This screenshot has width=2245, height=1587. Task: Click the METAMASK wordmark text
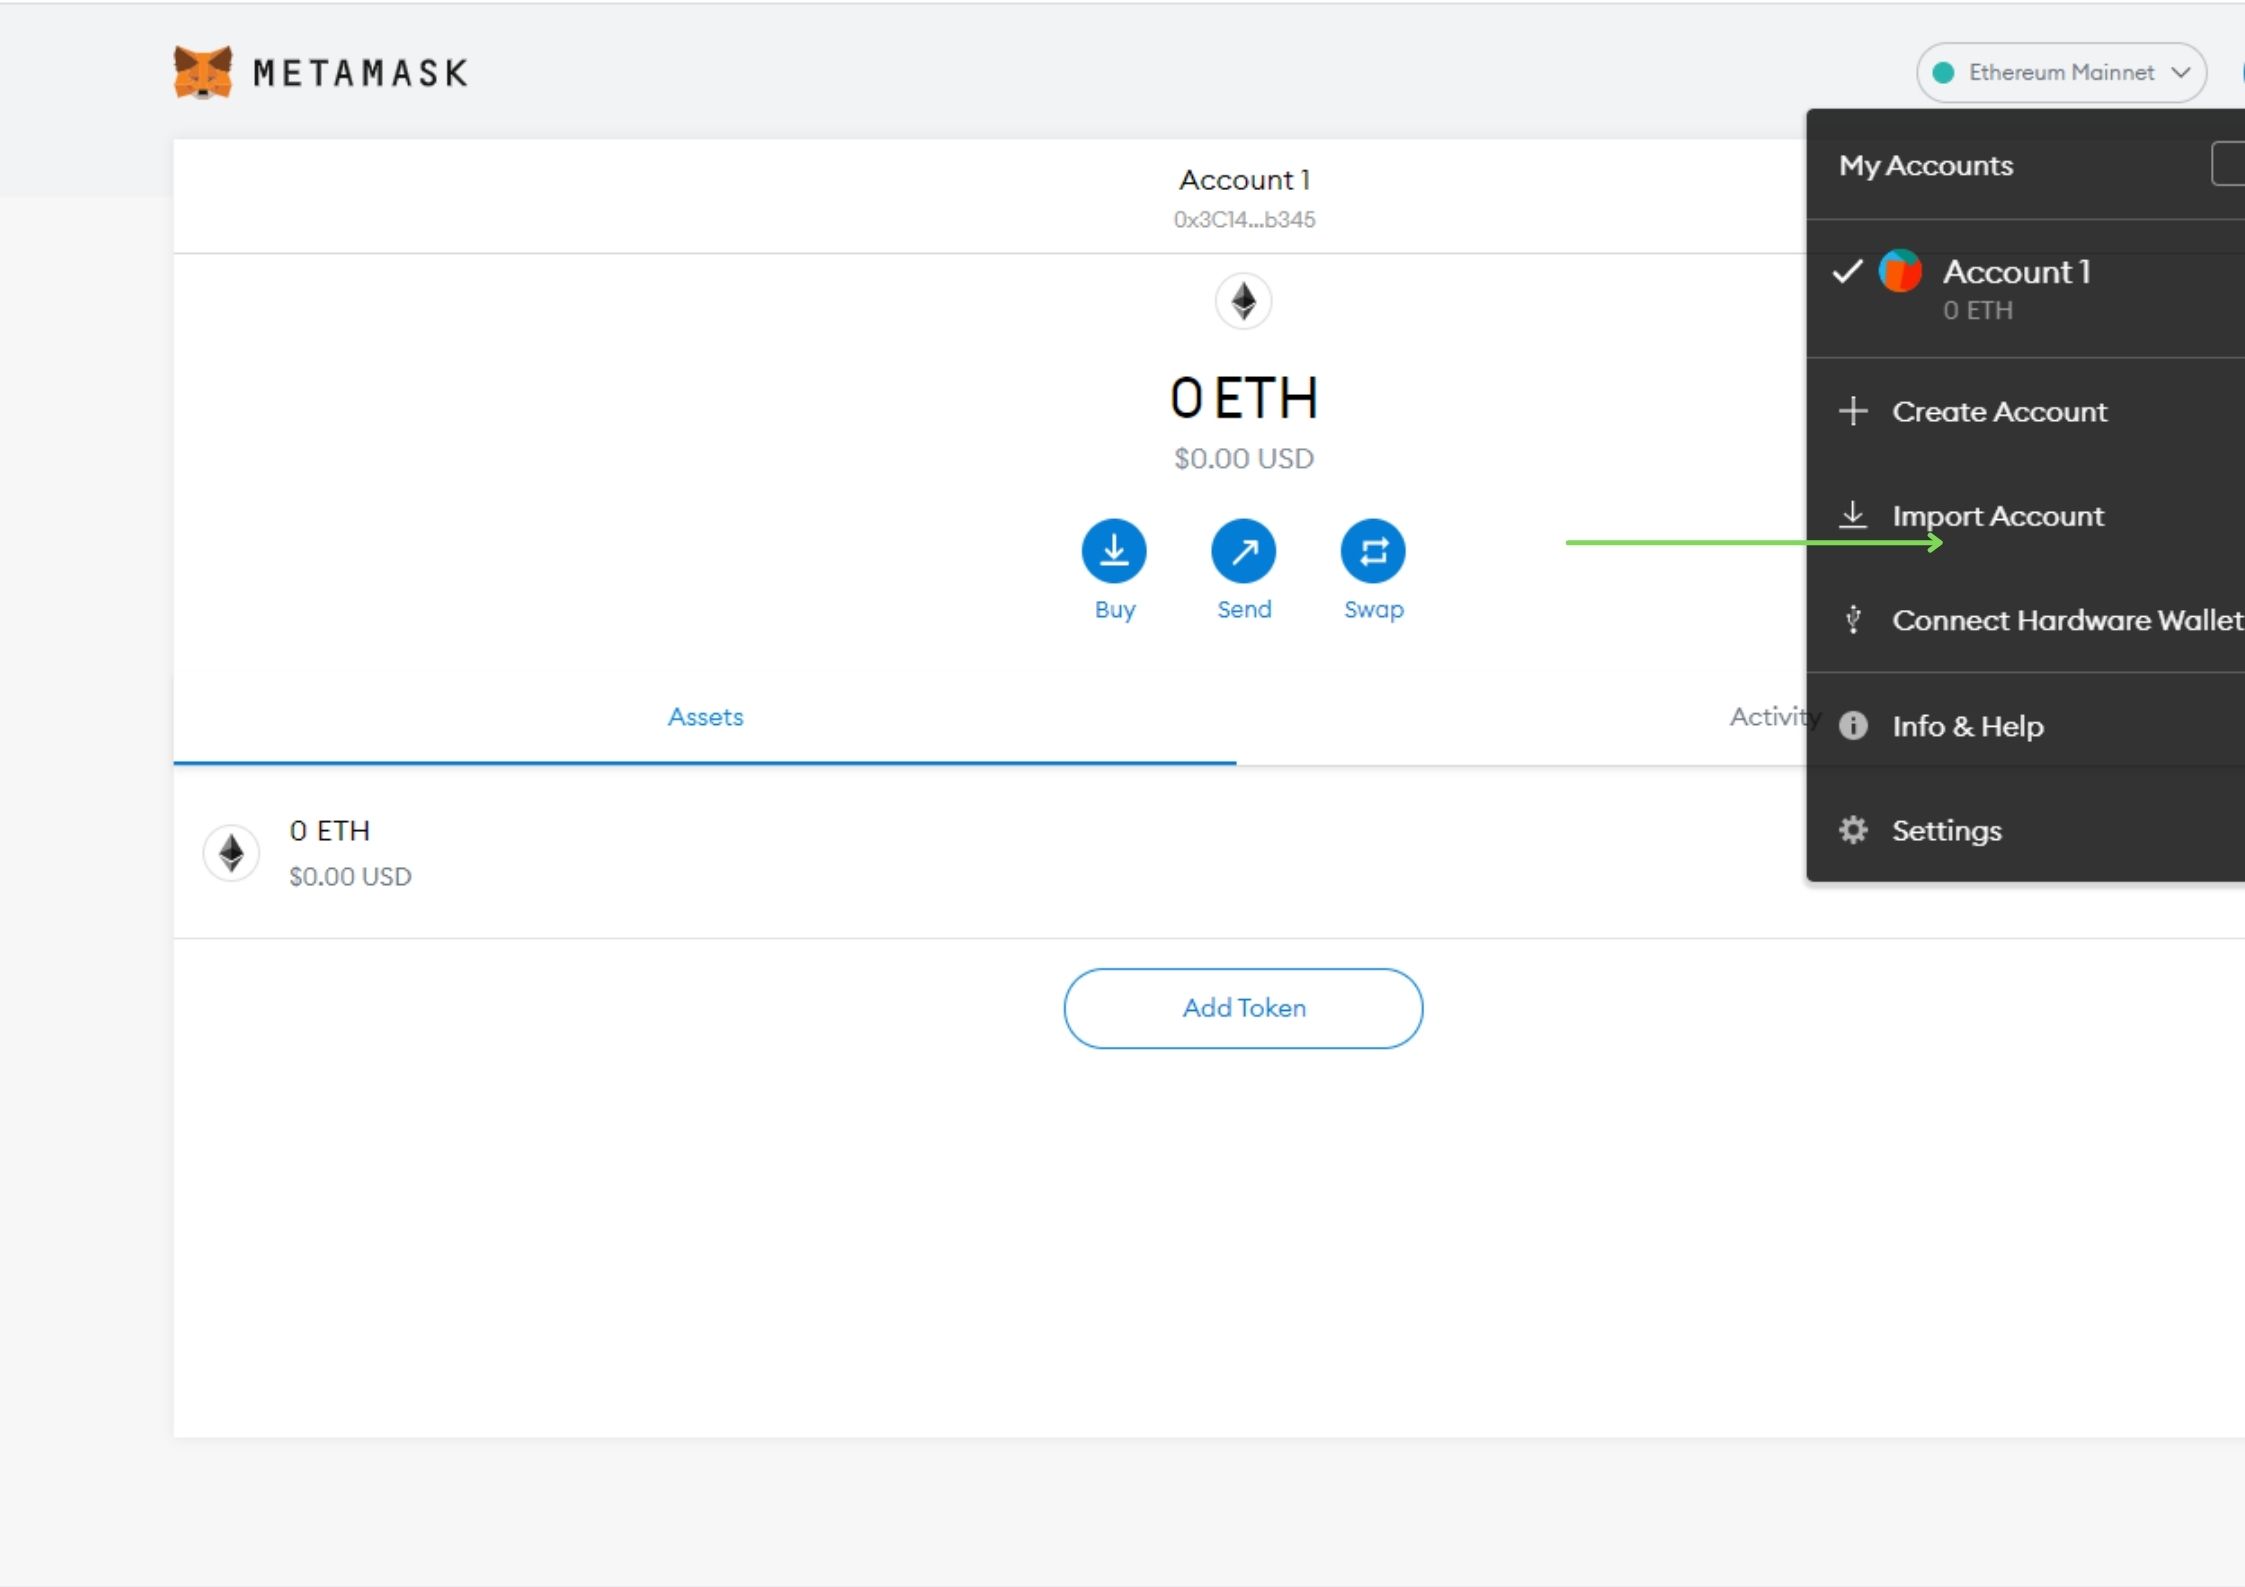click(360, 73)
